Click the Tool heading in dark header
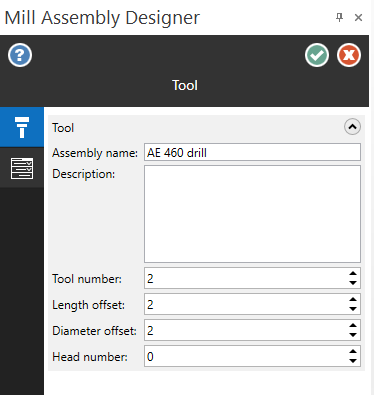The image size is (375, 395). 185,85
